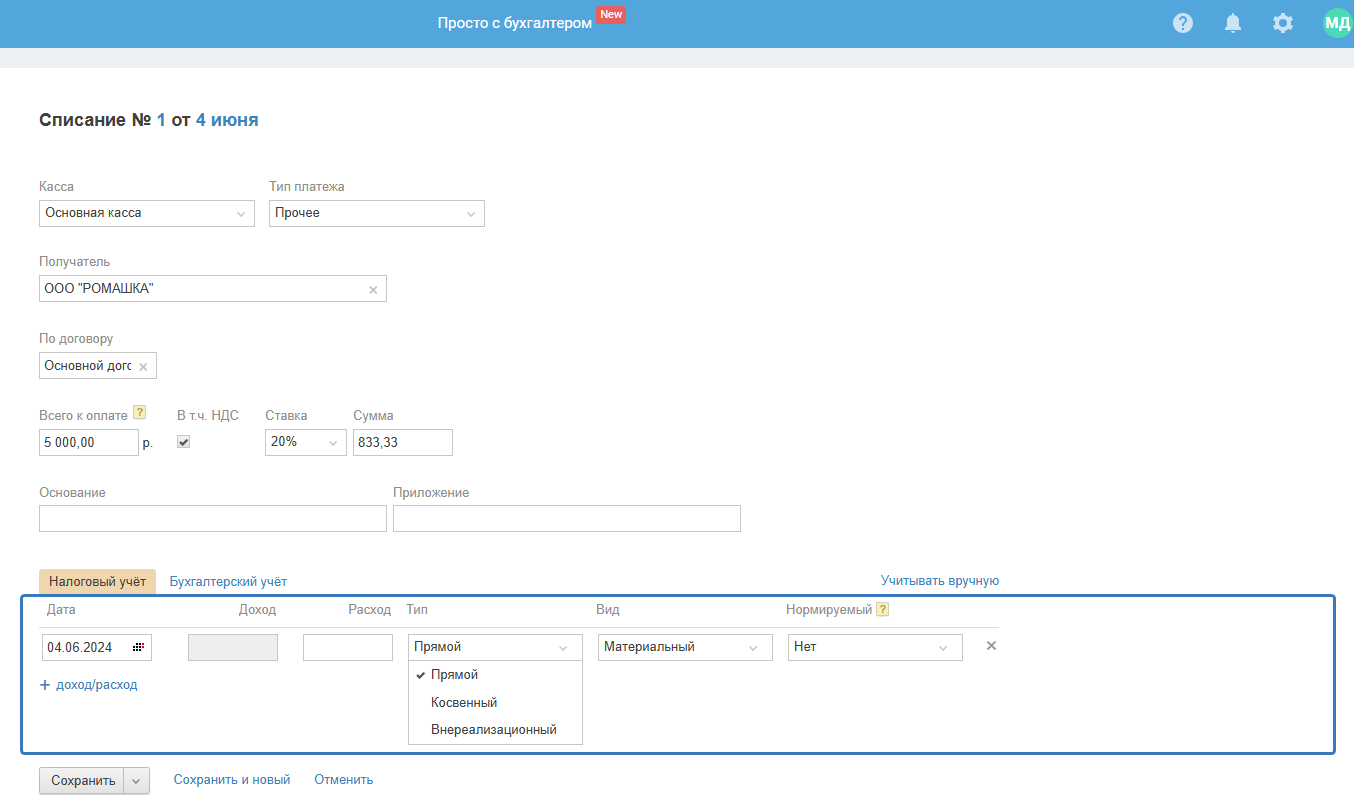1354x799 pixels.
Task: Click help hint next to Всего к оплате
Action: pyautogui.click(x=139, y=413)
